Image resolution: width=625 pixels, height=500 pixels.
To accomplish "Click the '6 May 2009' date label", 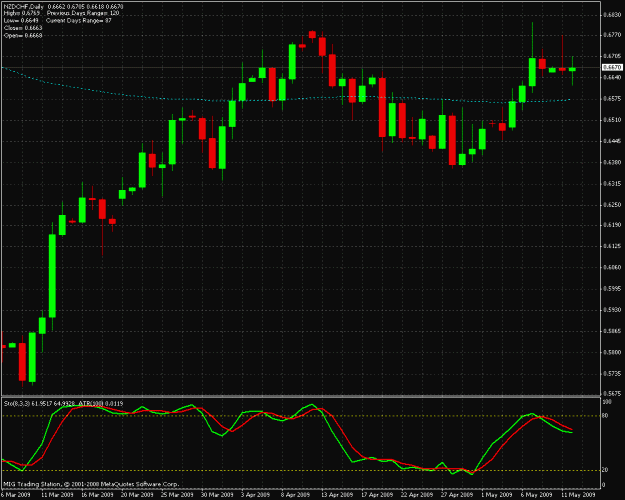I will coord(537,495).
